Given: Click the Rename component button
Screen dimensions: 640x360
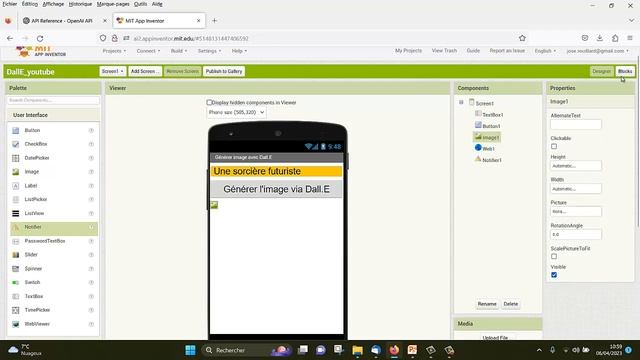Looking at the screenshot, I should tap(487, 304).
